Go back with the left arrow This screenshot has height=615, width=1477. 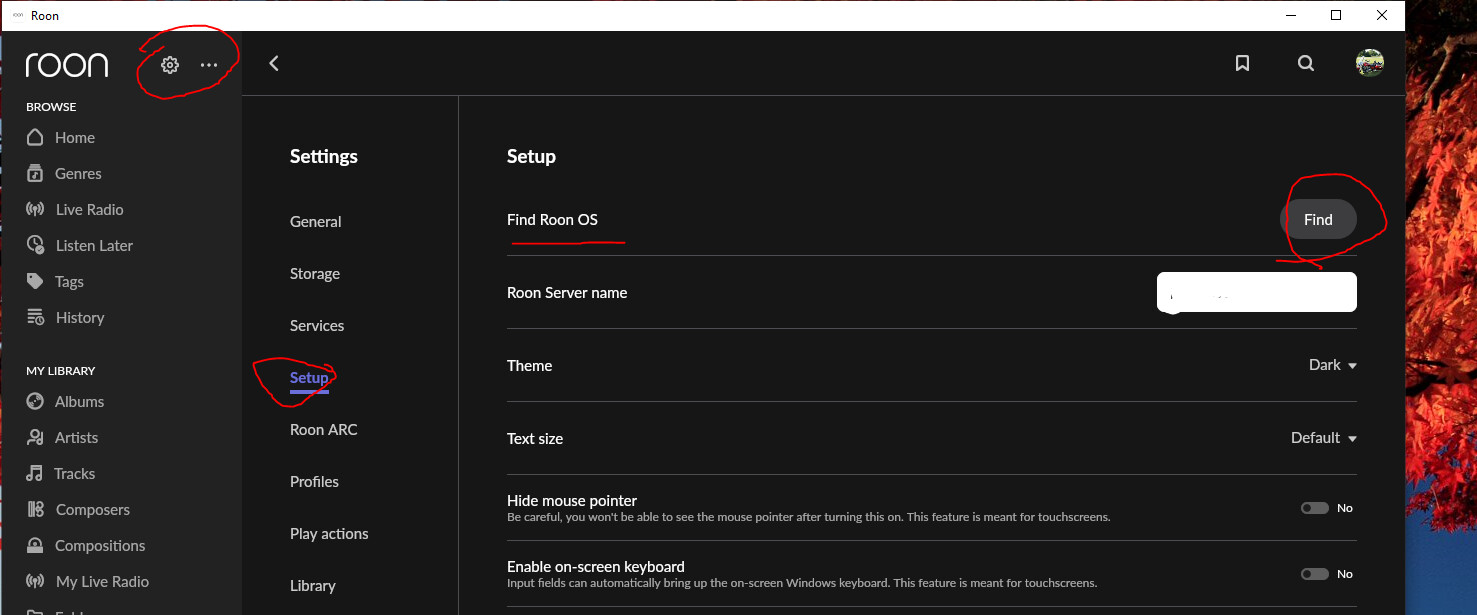click(x=274, y=63)
